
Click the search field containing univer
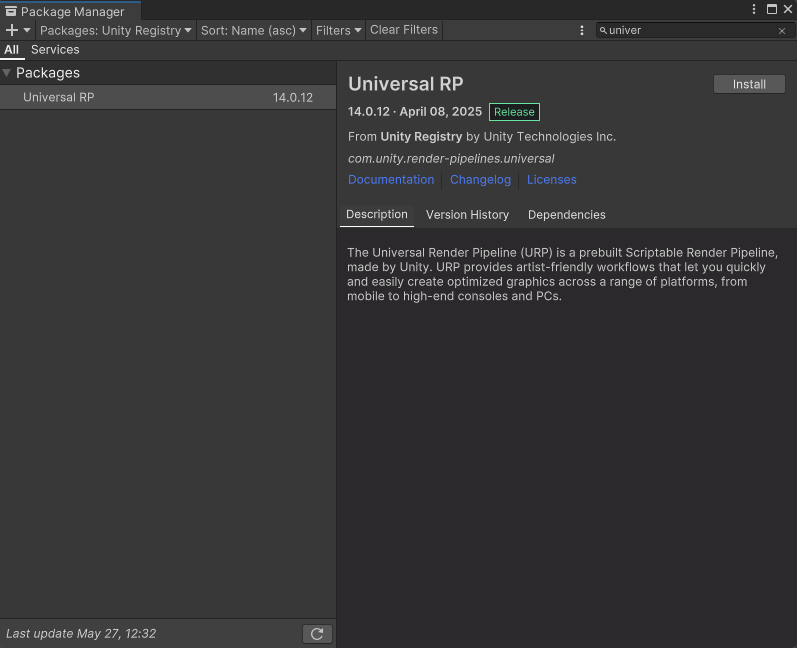click(x=693, y=30)
